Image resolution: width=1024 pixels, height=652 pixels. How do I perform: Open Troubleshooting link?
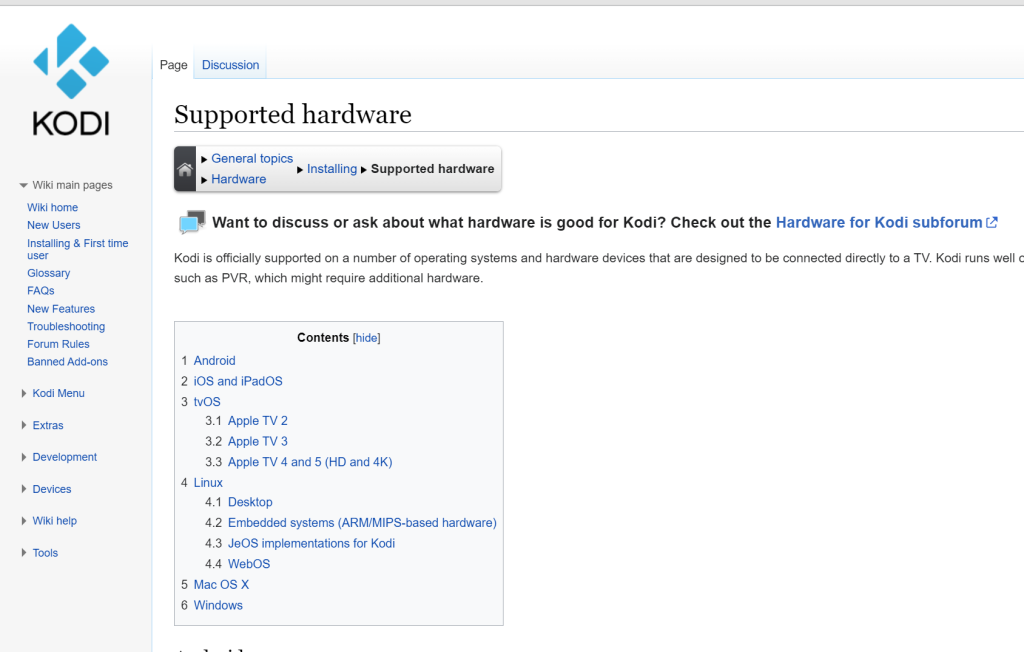click(66, 327)
